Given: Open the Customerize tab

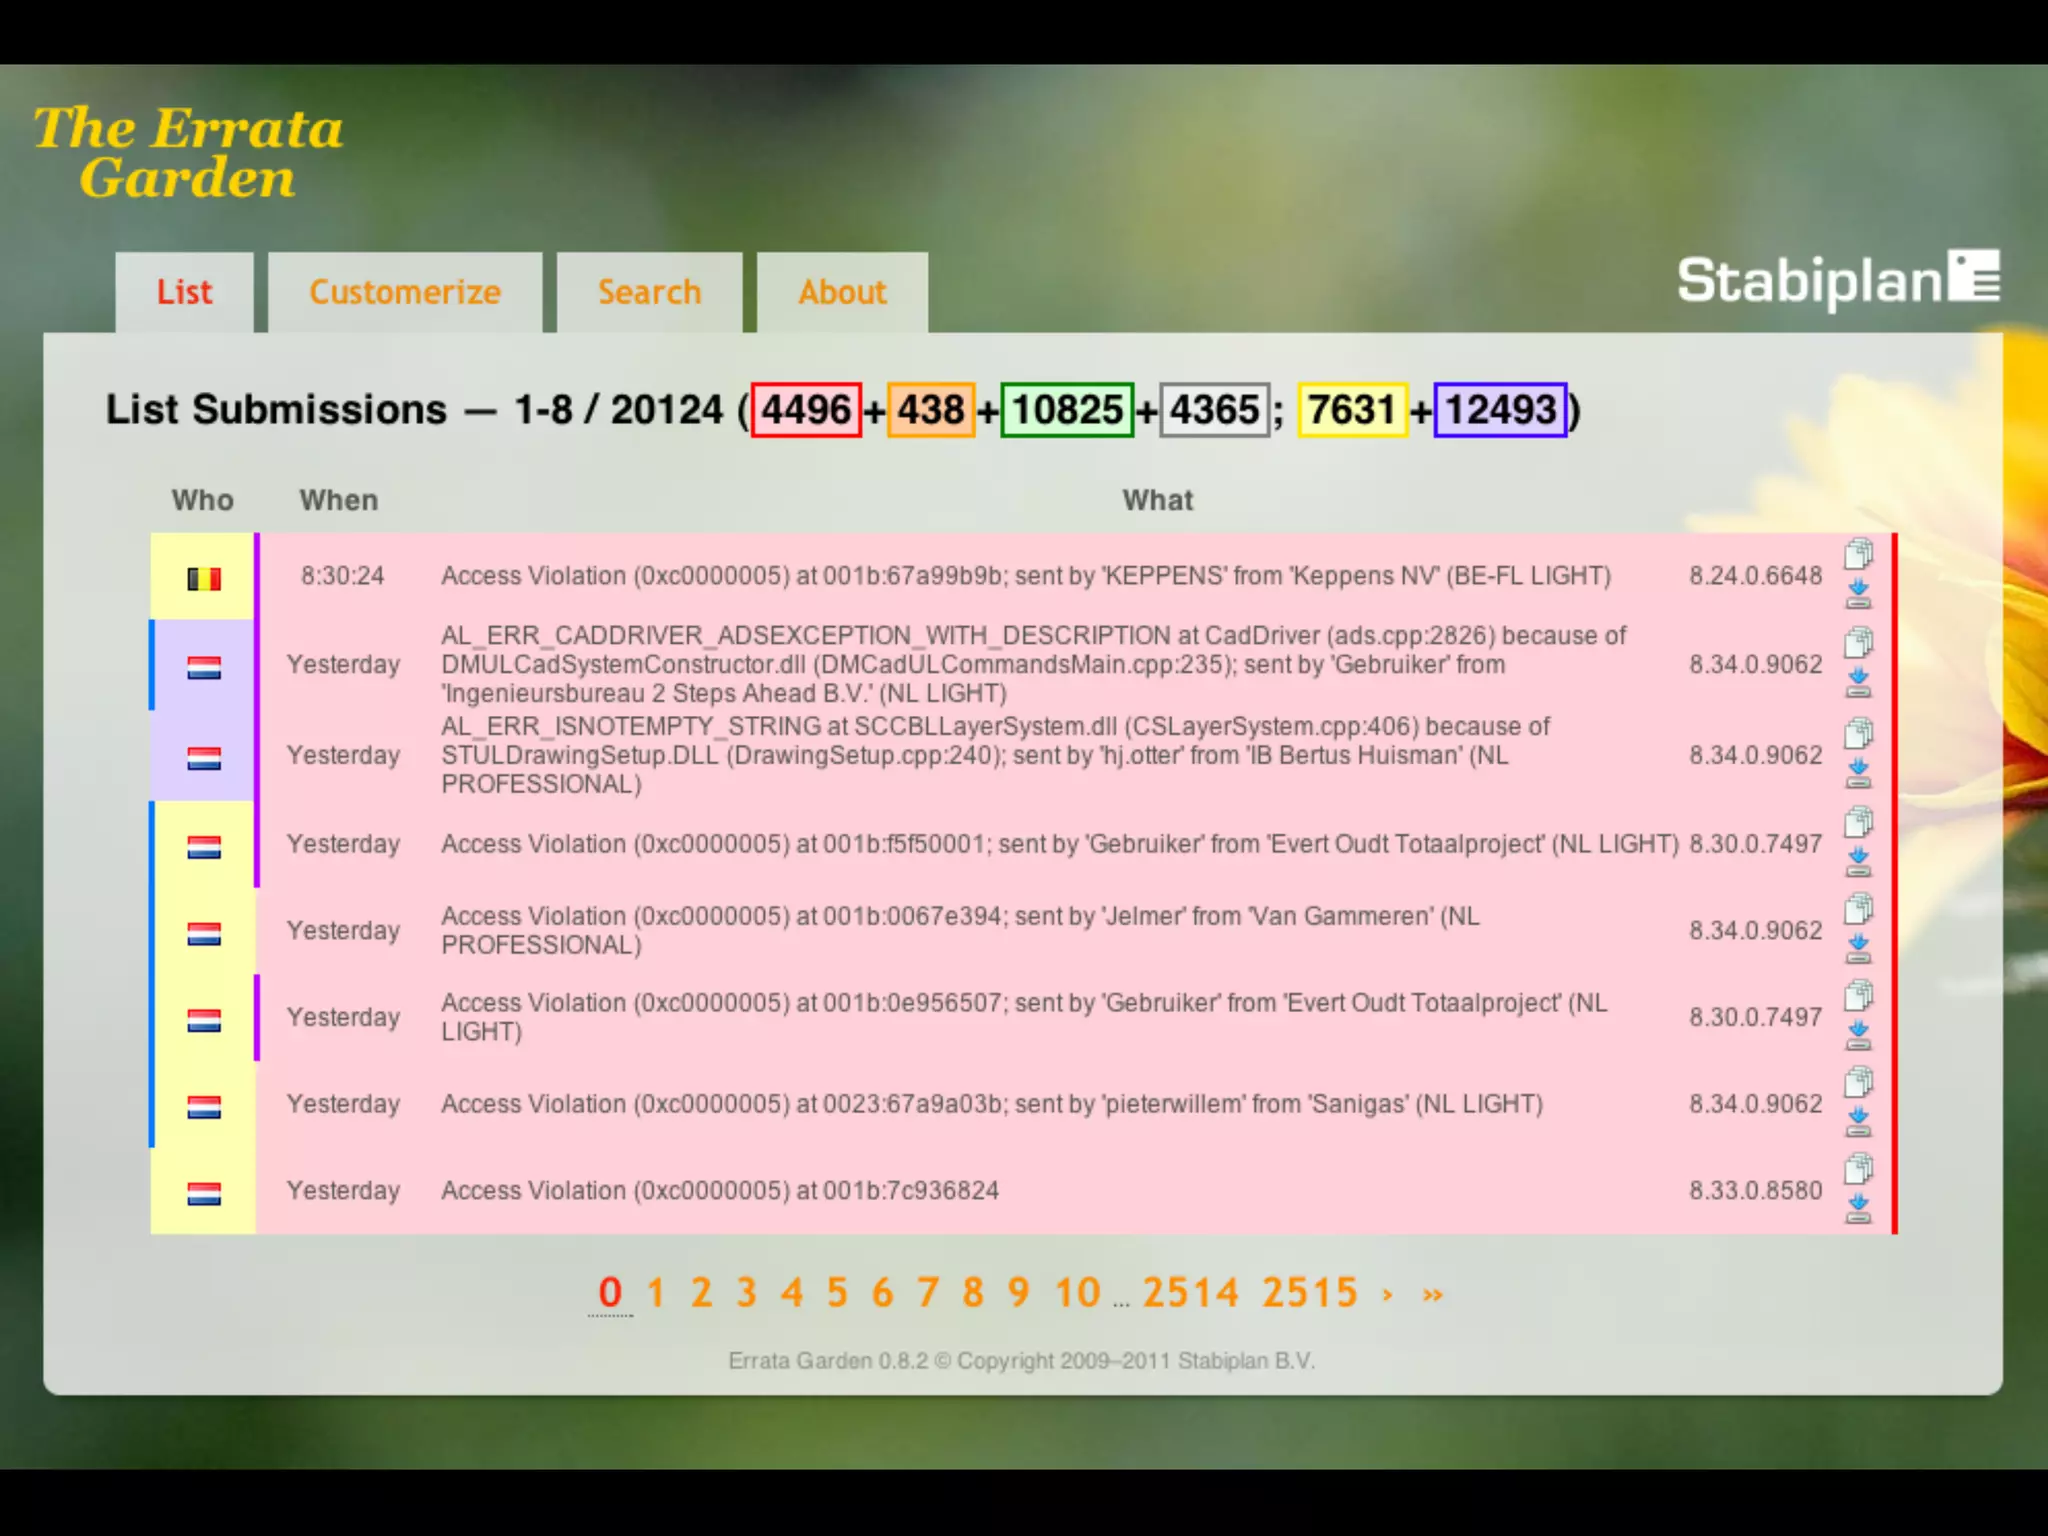Looking at the screenshot, I should tap(405, 292).
